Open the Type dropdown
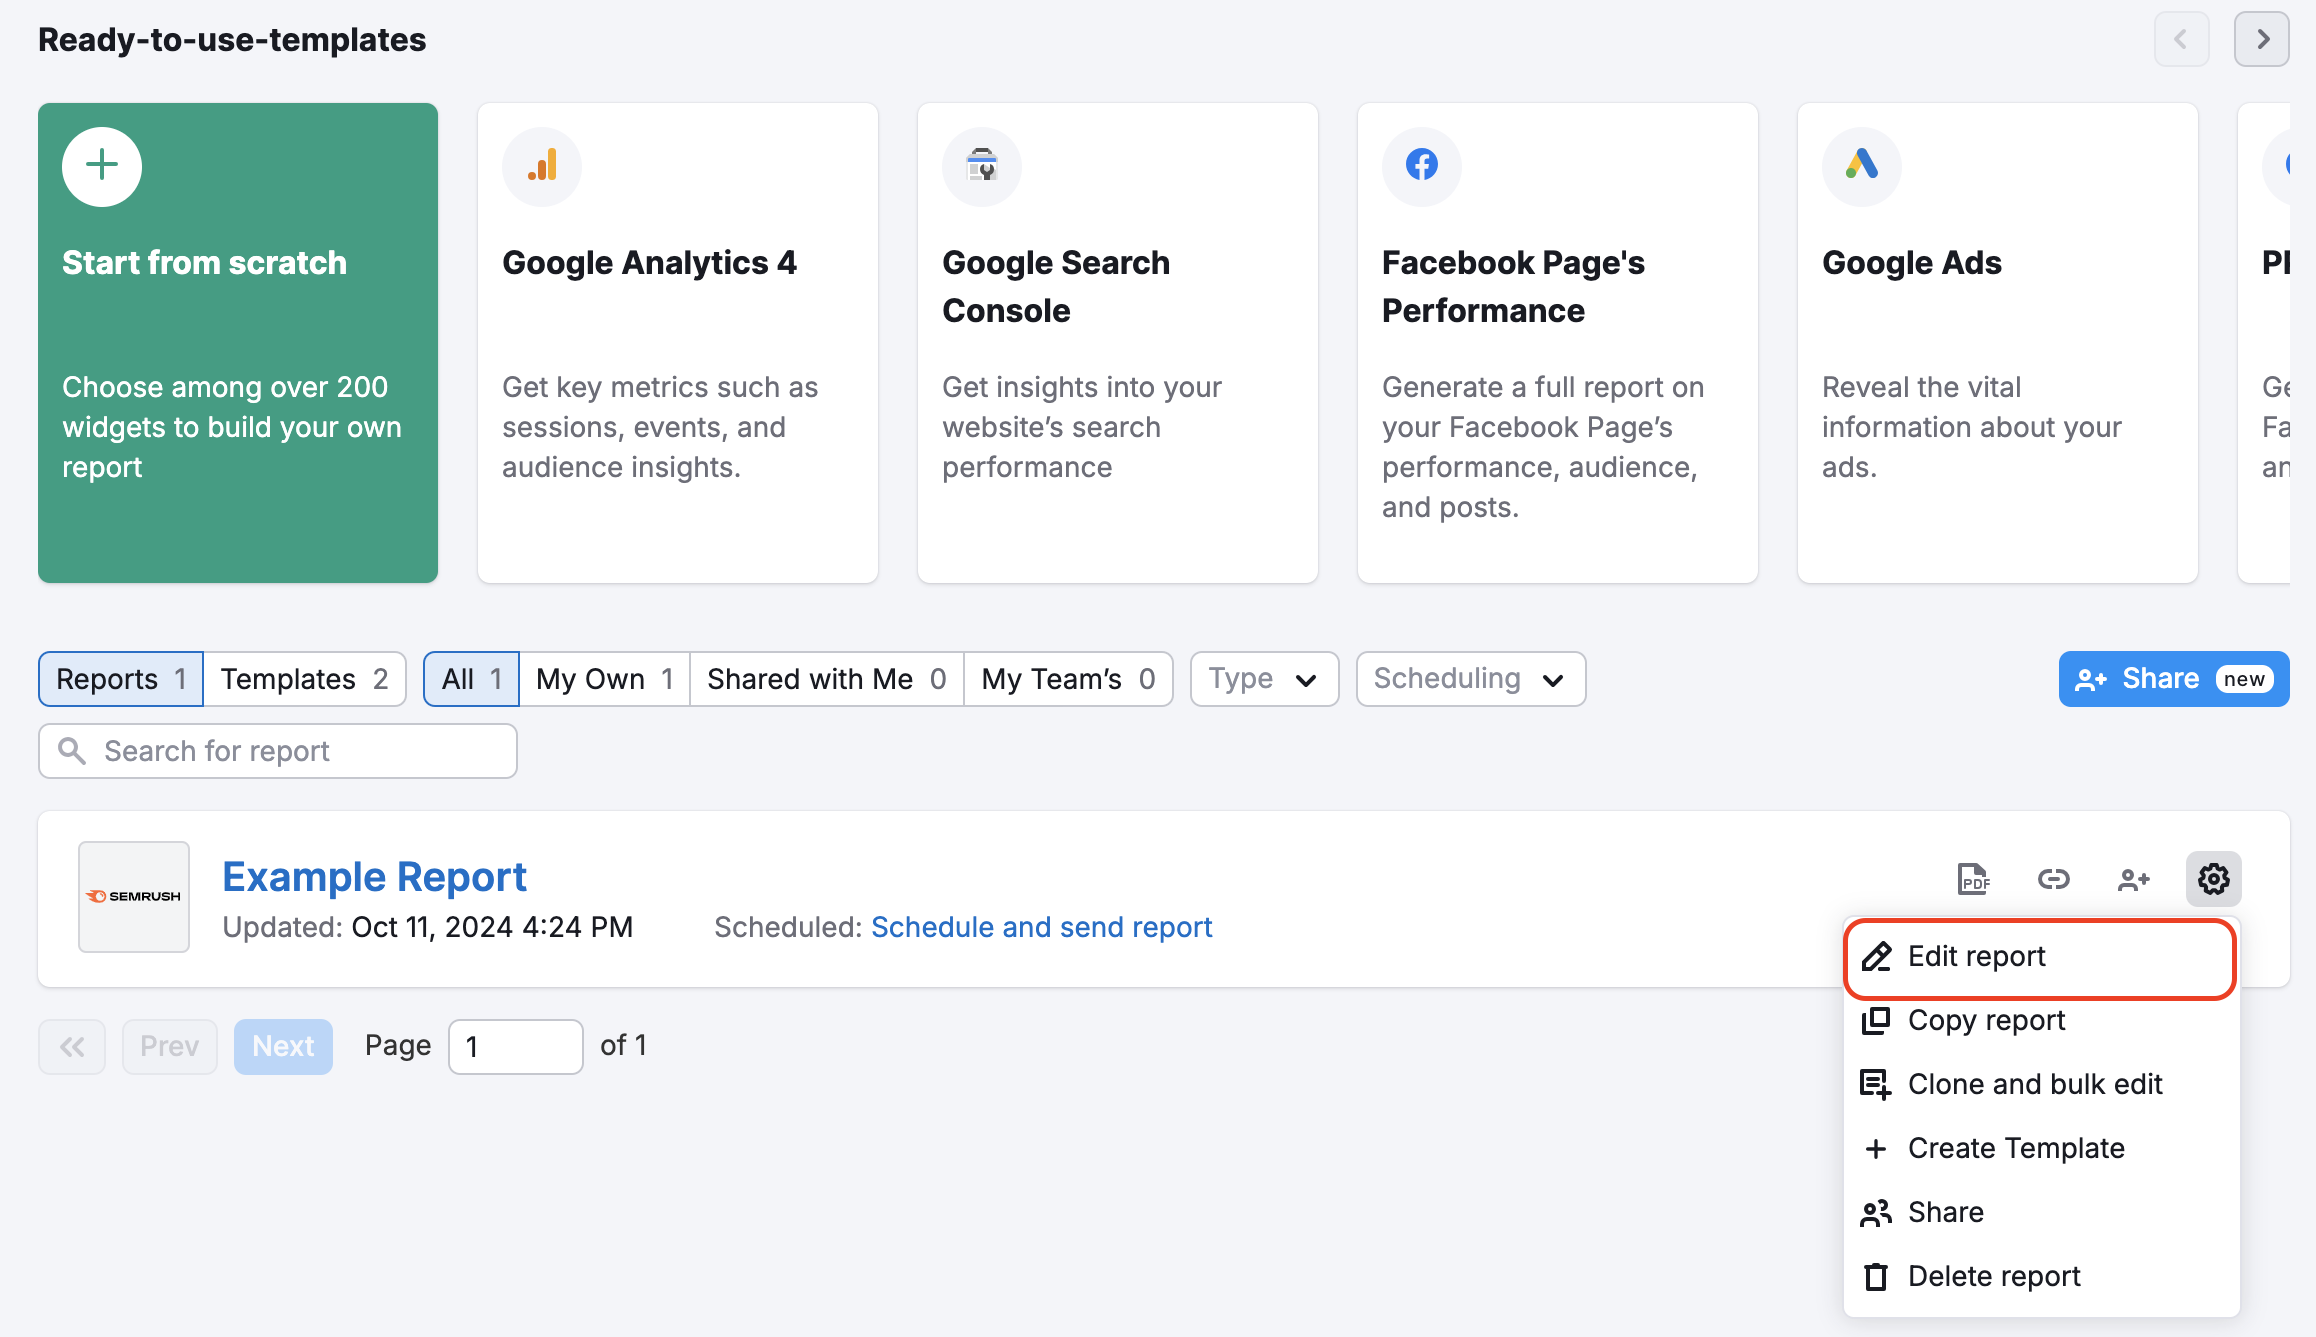This screenshot has width=2316, height=1337. [x=1263, y=678]
